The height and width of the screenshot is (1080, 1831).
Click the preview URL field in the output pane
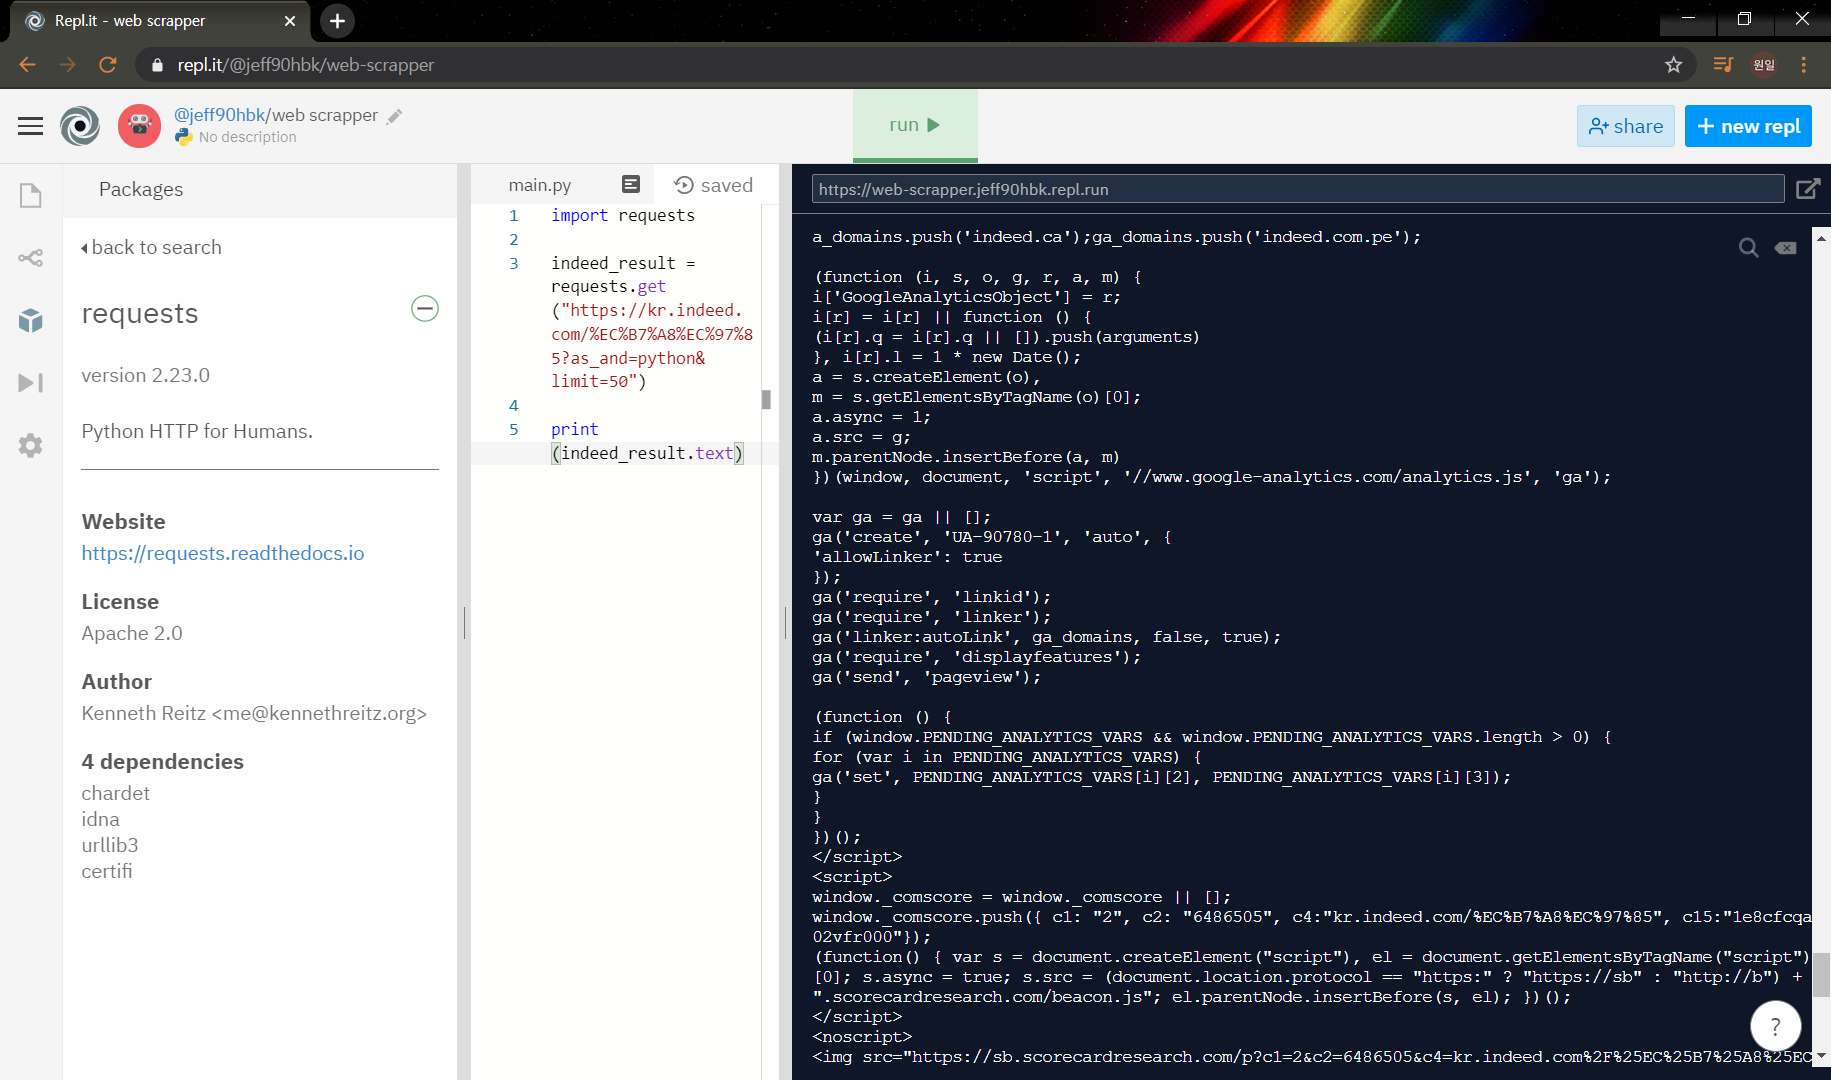1298,189
